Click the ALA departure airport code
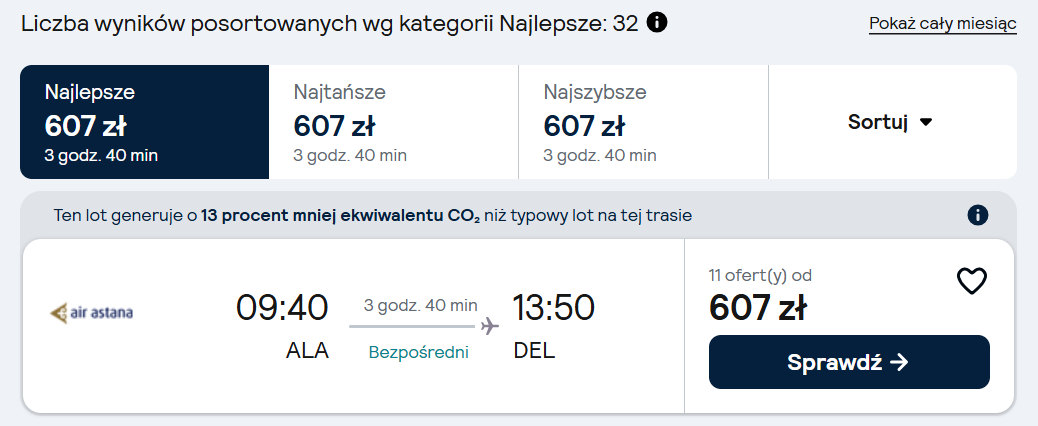Viewport: 1038px width, 426px height. 307,351
